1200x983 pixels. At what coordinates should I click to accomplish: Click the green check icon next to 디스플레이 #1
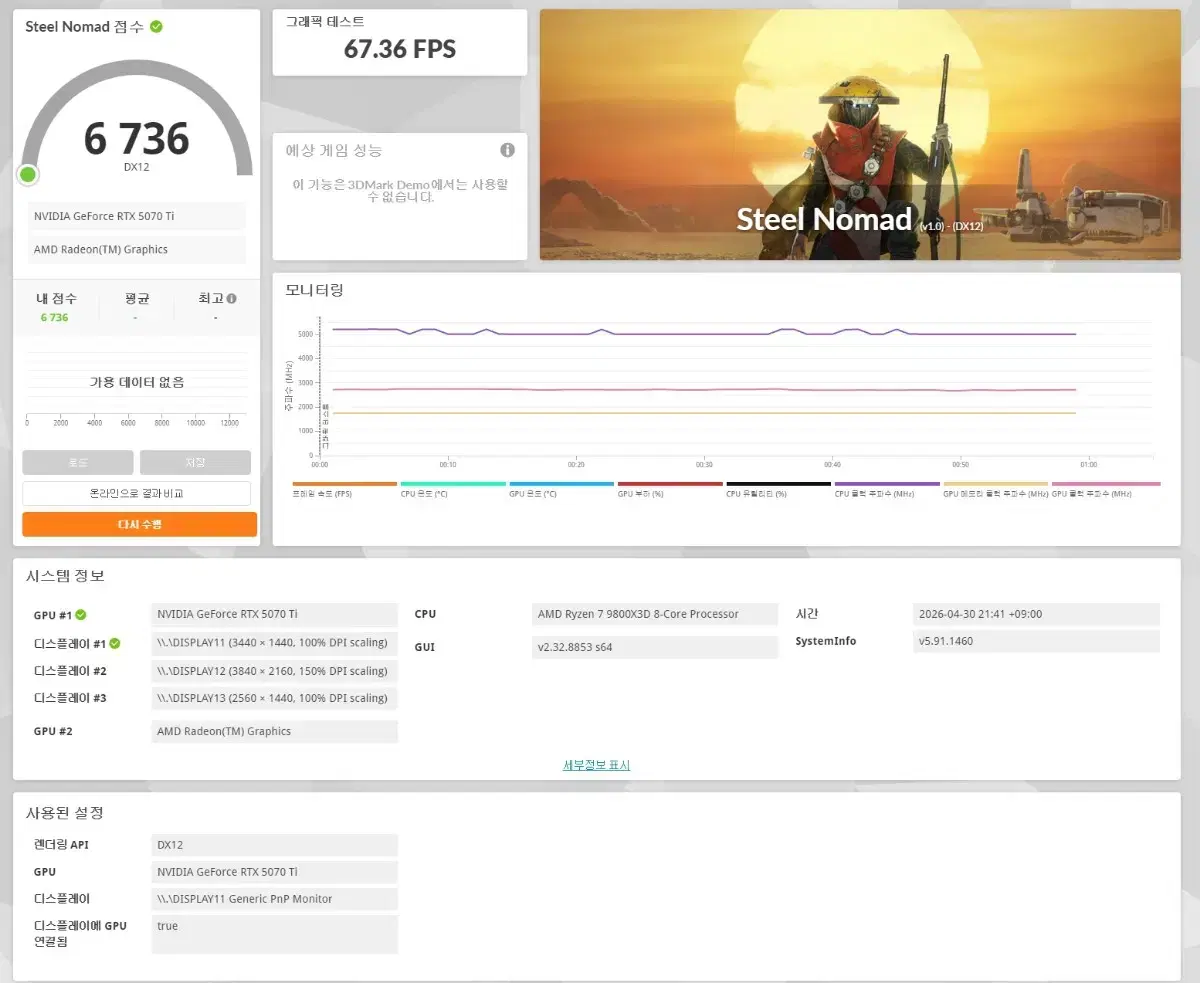115,643
